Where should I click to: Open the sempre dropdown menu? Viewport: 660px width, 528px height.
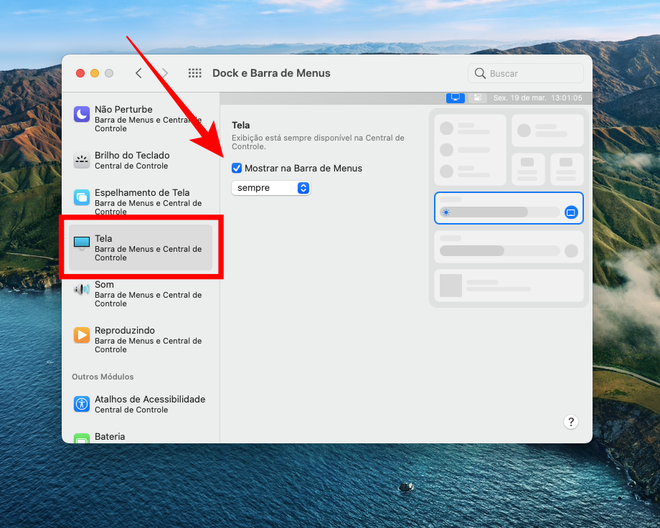tap(271, 188)
